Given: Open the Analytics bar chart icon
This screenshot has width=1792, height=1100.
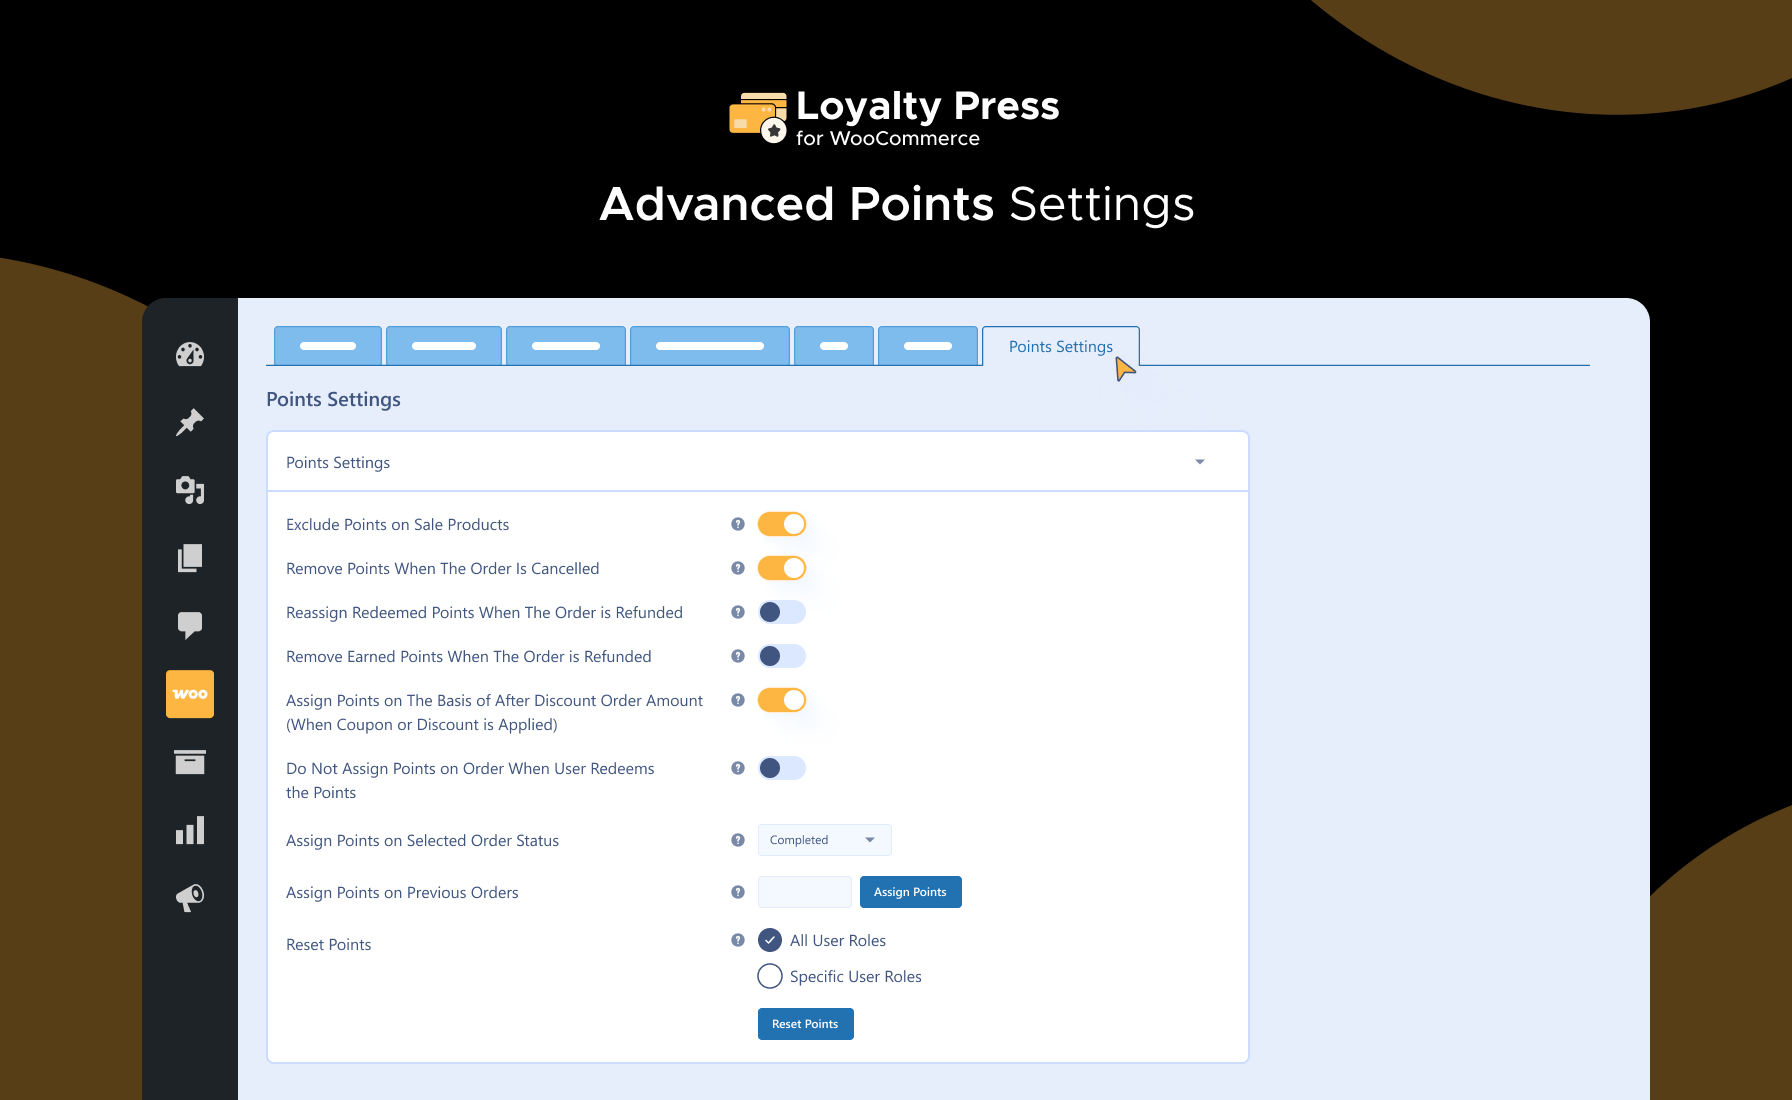Looking at the screenshot, I should tap(190, 830).
